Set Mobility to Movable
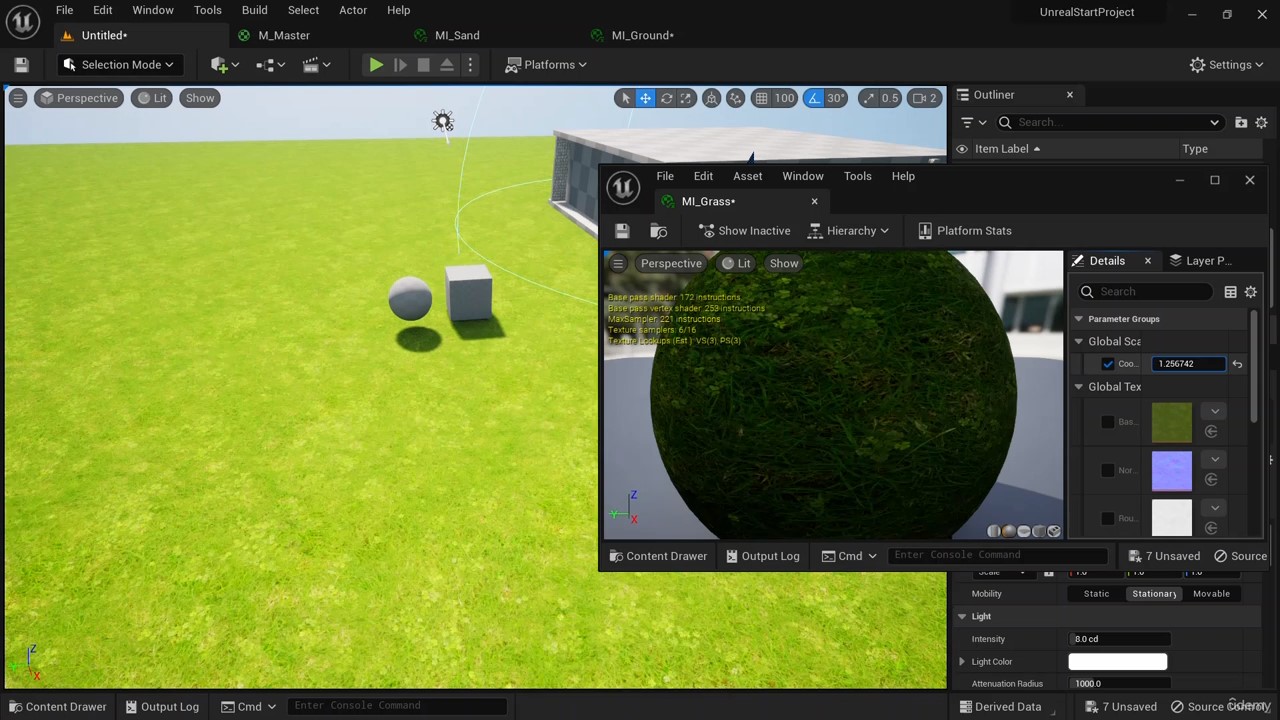The height and width of the screenshot is (720, 1280). coord(1211,594)
